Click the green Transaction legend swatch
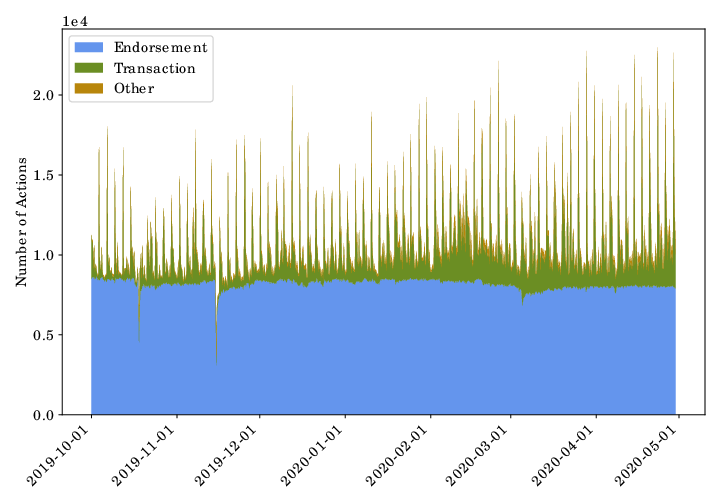The height and width of the screenshot is (504, 720). pos(89,67)
